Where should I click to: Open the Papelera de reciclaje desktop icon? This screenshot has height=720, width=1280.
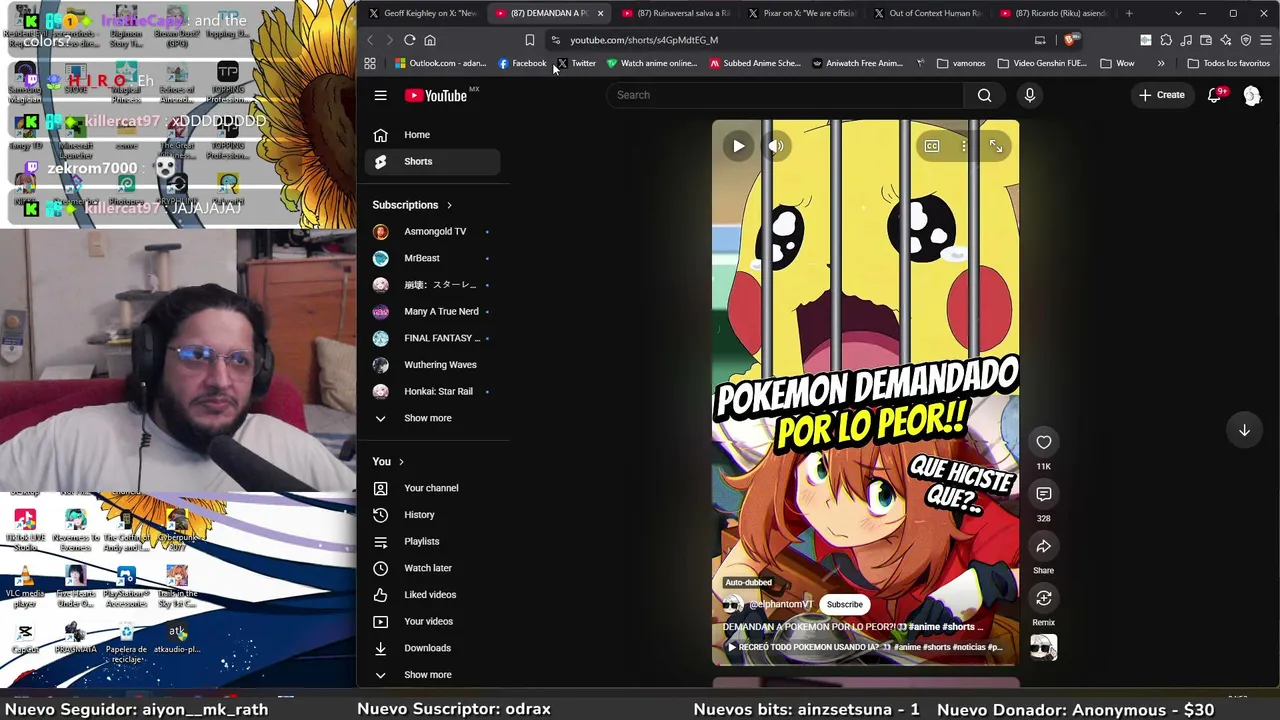(x=126, y=642)
